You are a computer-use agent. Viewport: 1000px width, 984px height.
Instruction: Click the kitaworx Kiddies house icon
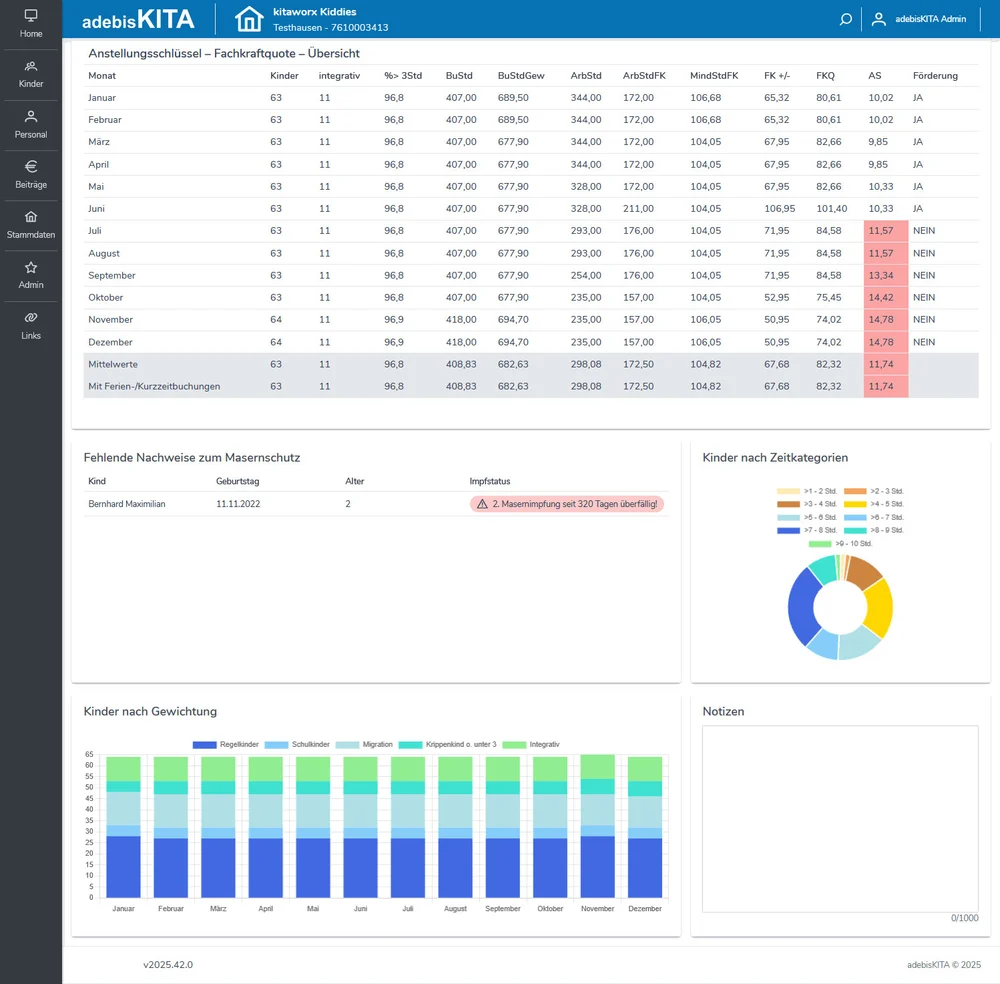249,19
